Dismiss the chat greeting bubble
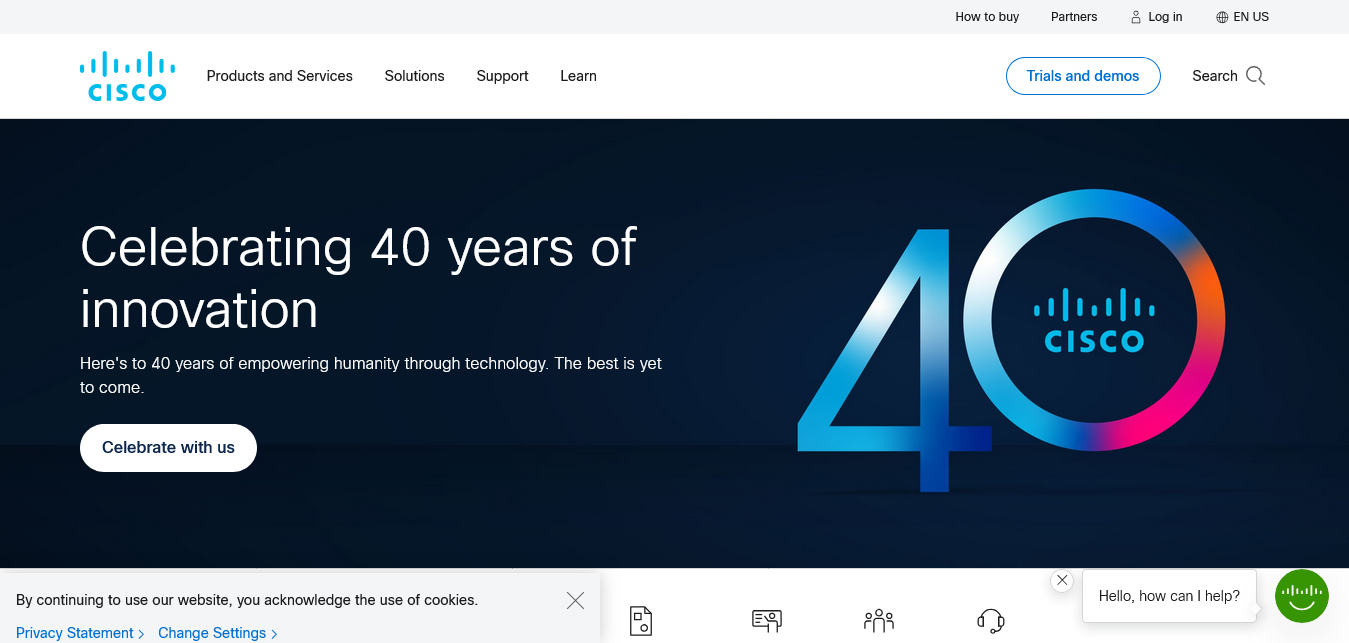The image size is (1349, 643). (x=1062, y=580)
